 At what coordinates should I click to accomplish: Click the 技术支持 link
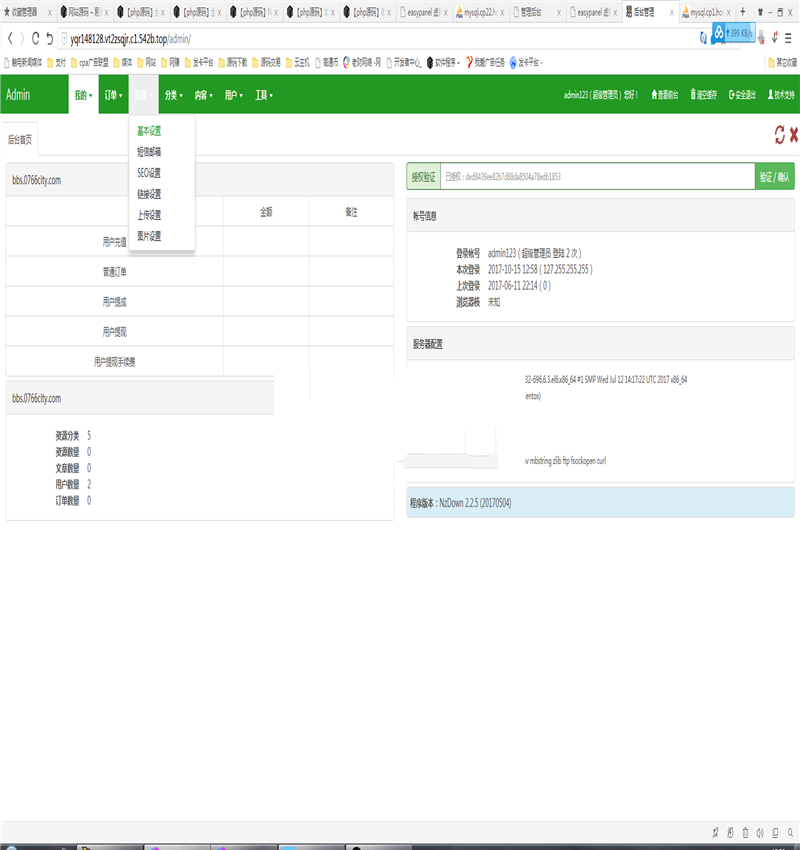(781, 95)
